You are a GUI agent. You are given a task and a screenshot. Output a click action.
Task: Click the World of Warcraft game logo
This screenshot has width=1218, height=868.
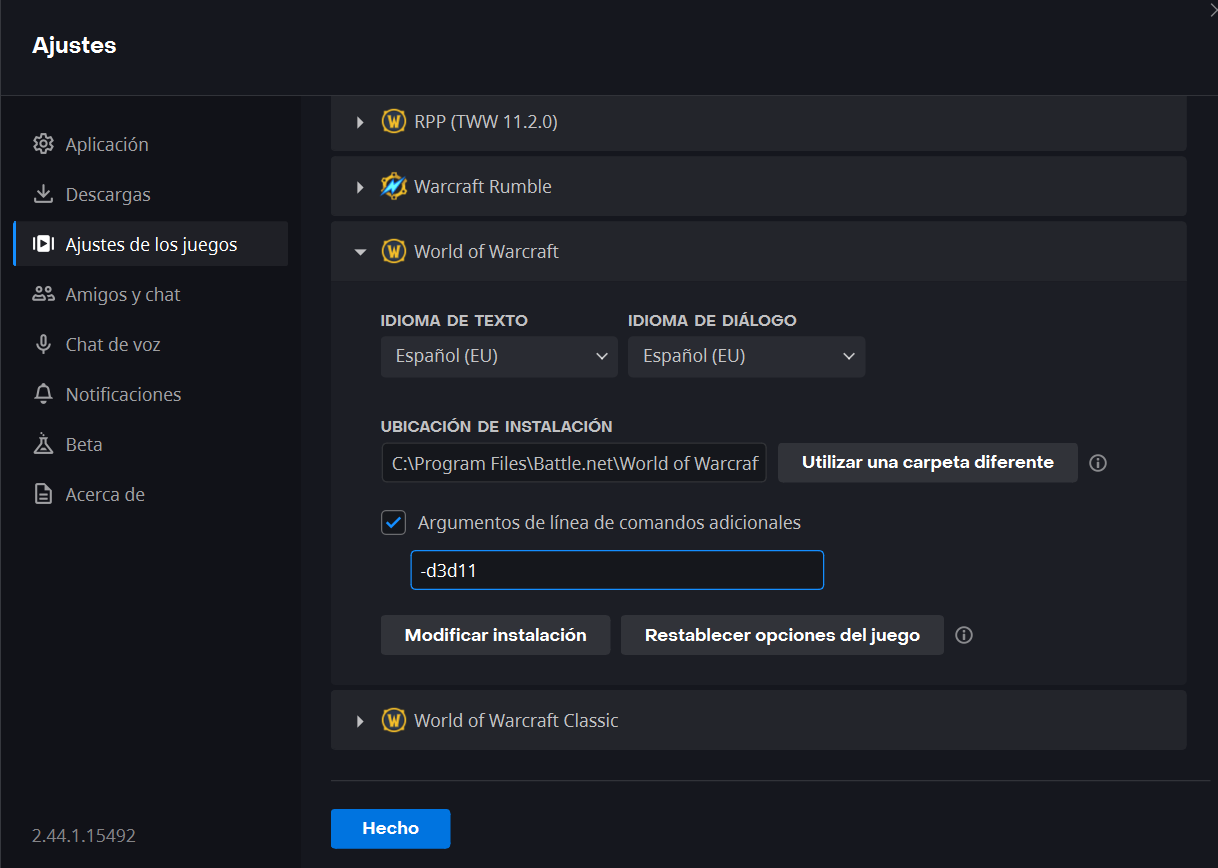[x=394, y=251]
